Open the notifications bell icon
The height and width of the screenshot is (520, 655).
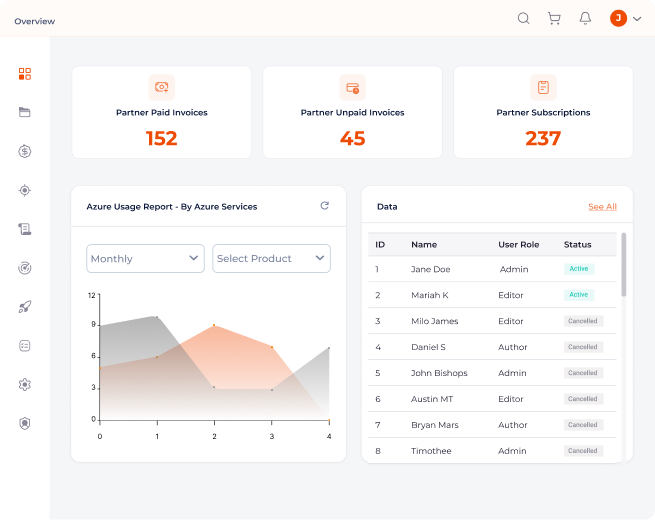click(x=585, y=18)
